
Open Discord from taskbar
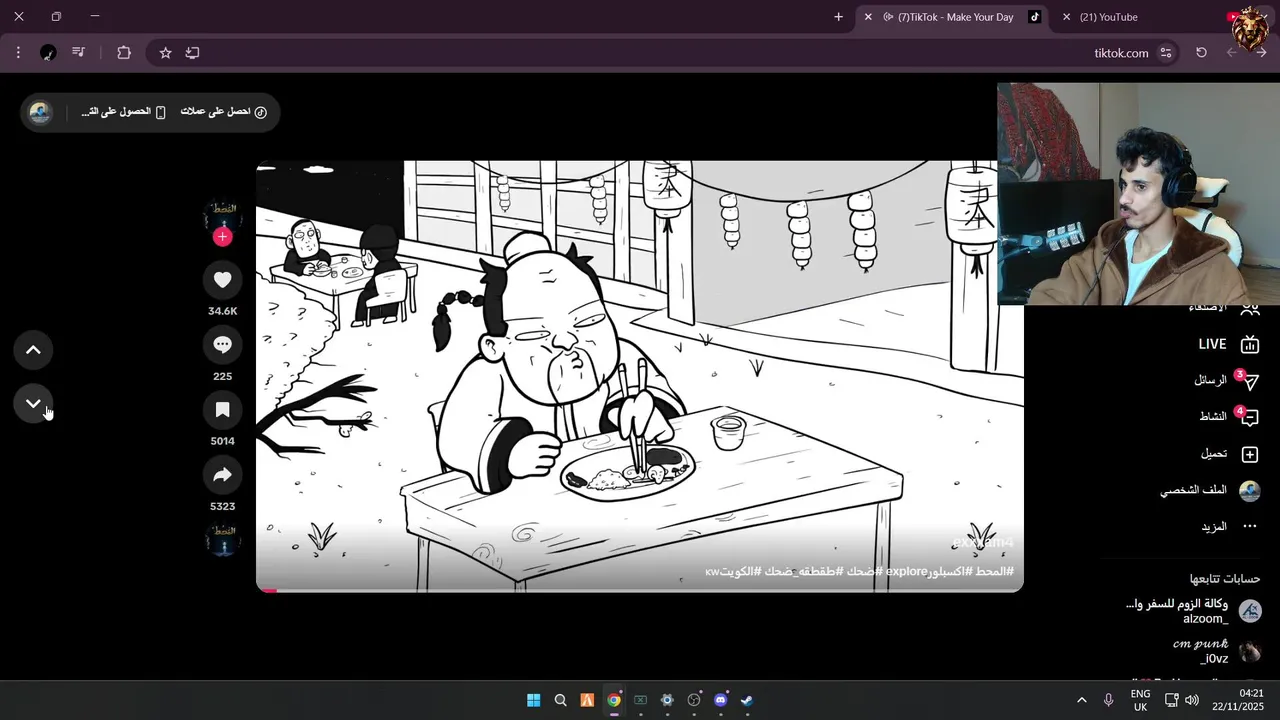point(720,700)
